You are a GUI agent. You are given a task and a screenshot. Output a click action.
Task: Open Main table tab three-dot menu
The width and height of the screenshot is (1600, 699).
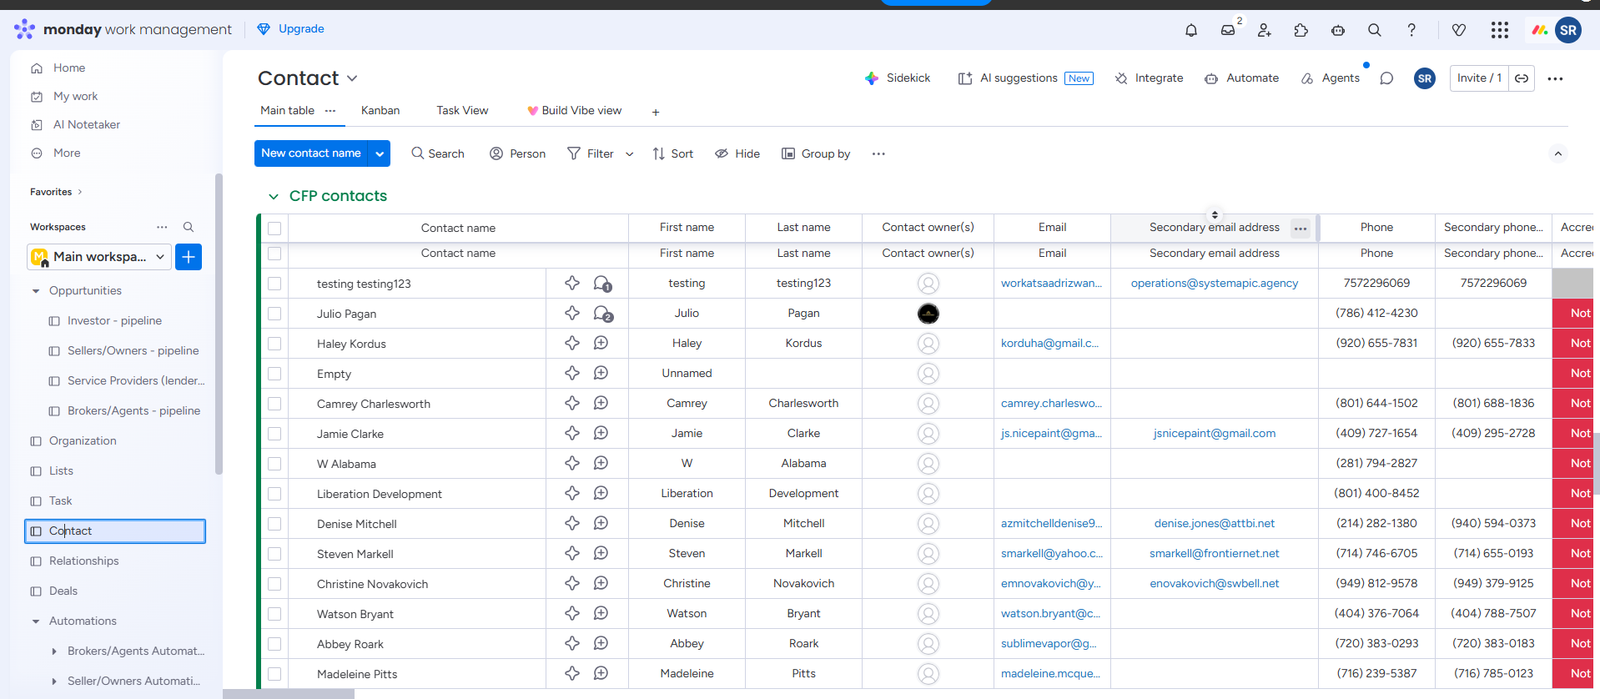coord(330,111)
